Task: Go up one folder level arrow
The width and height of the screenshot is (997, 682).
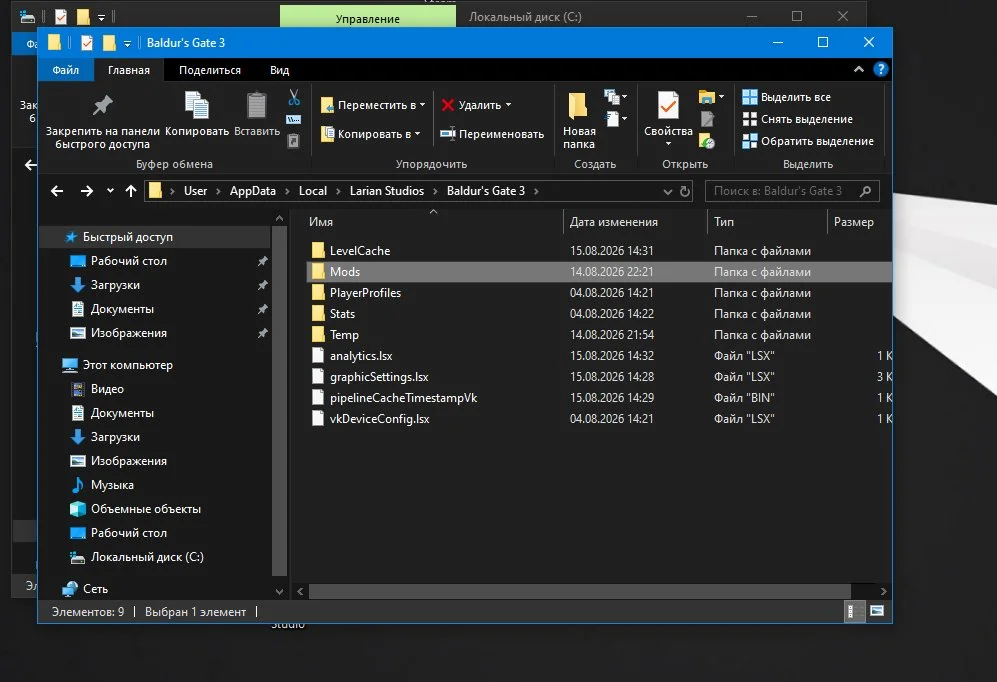Action: pyautogui.click(x=131, y=191)
